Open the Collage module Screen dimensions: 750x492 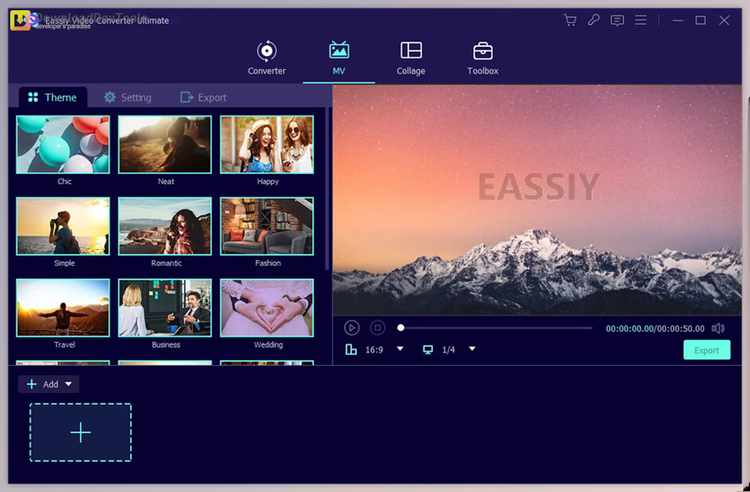(x=411, y=58)
